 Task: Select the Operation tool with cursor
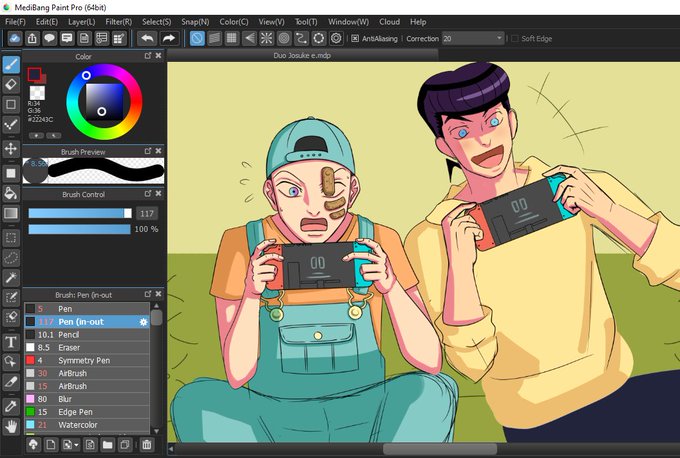click(11, 362)
